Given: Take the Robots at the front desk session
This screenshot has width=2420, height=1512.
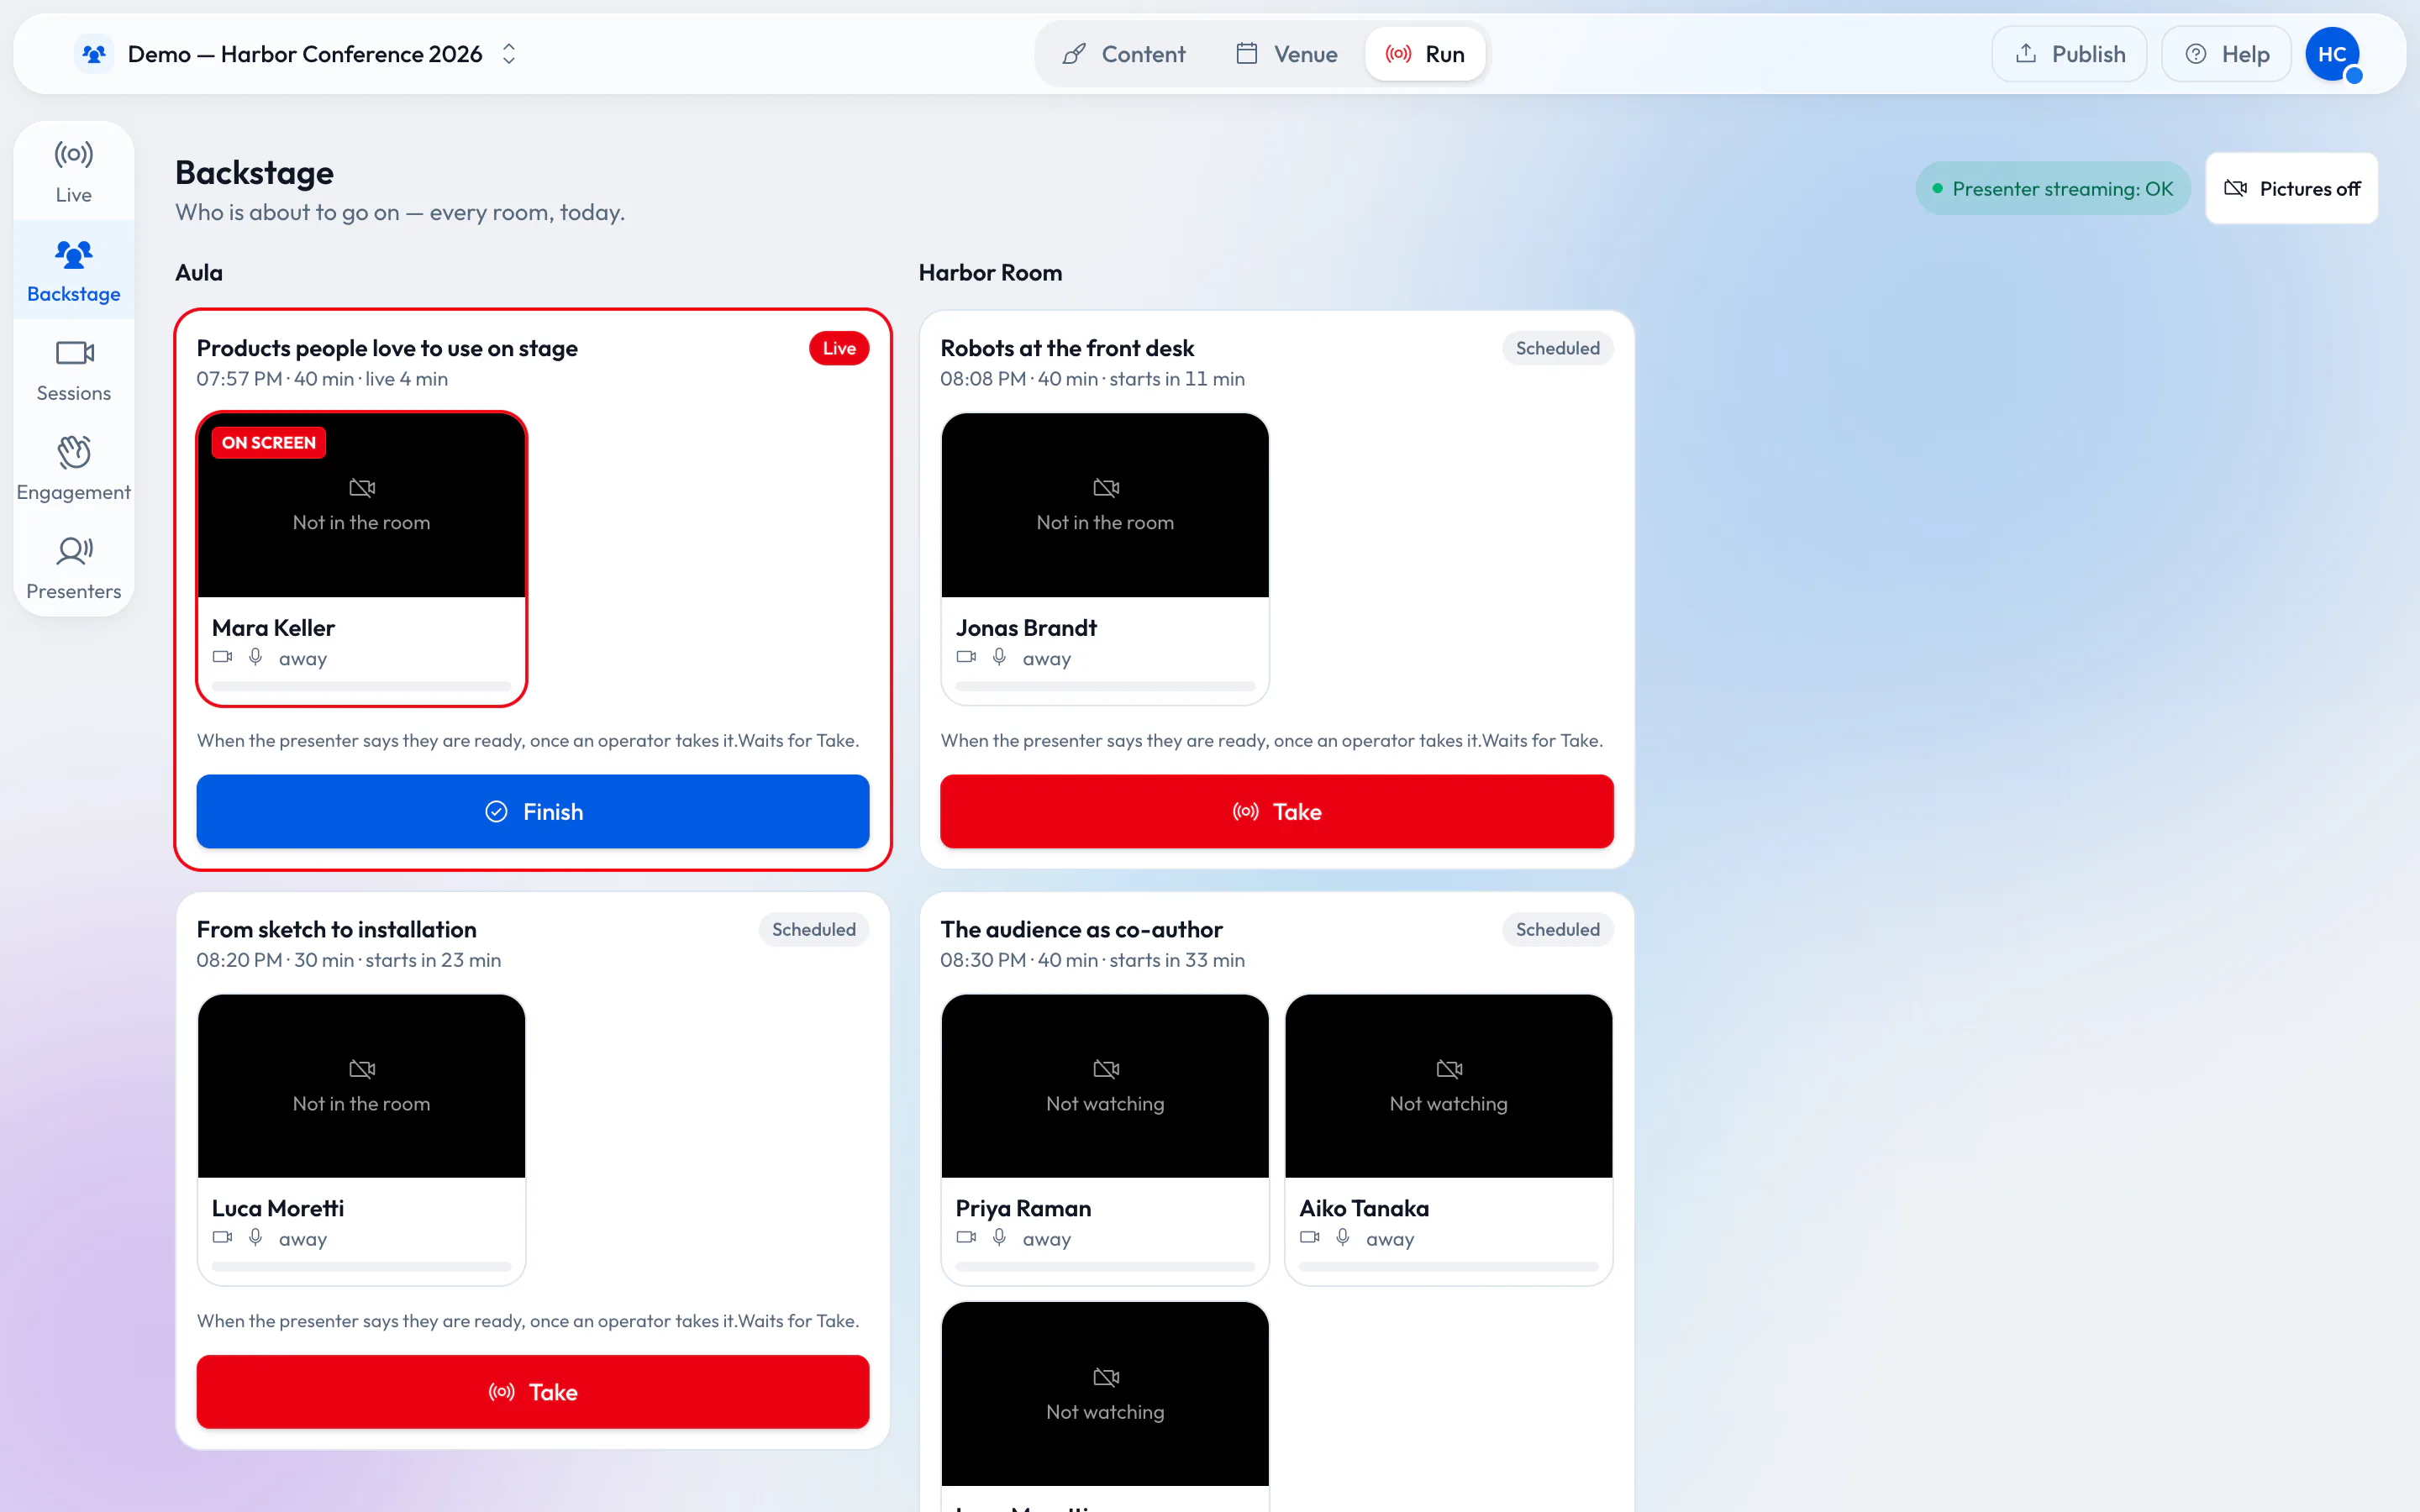Looking at the screenshot, I should [x=1276, y=811].
